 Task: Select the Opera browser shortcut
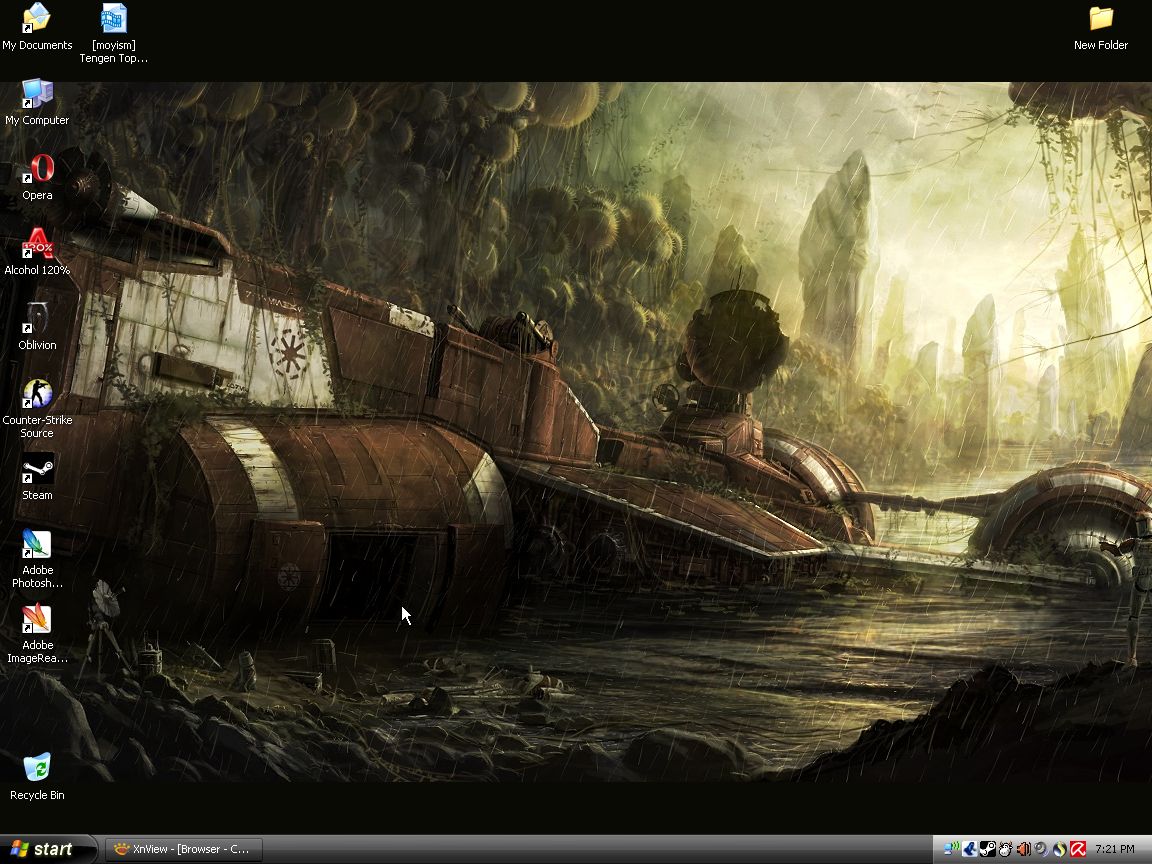(x=37, y=177)
